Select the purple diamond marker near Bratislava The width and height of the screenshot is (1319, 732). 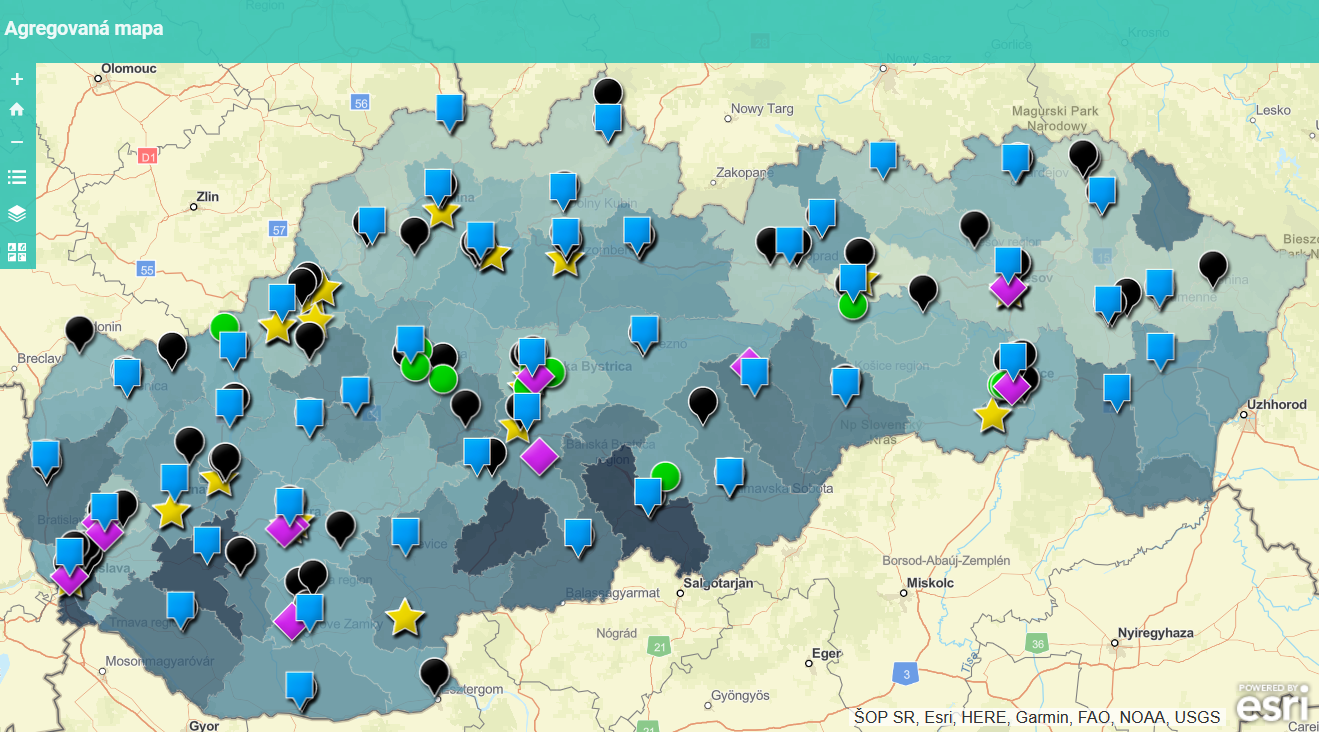(x=70, y=578)
